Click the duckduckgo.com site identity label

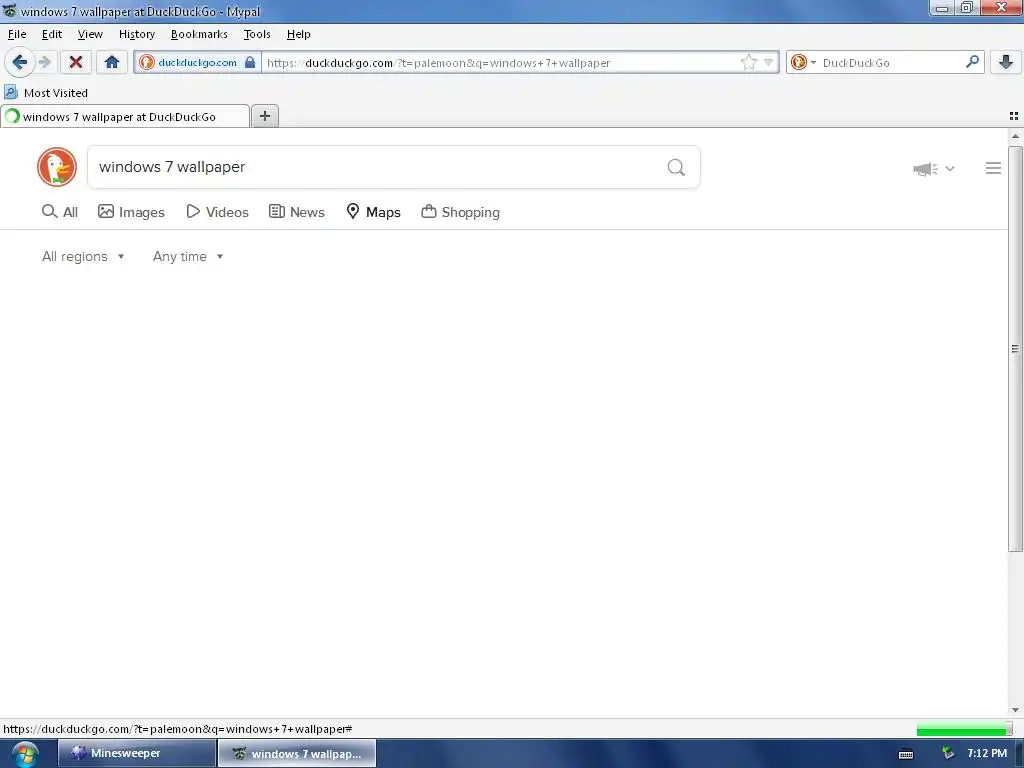click(197, 62)
